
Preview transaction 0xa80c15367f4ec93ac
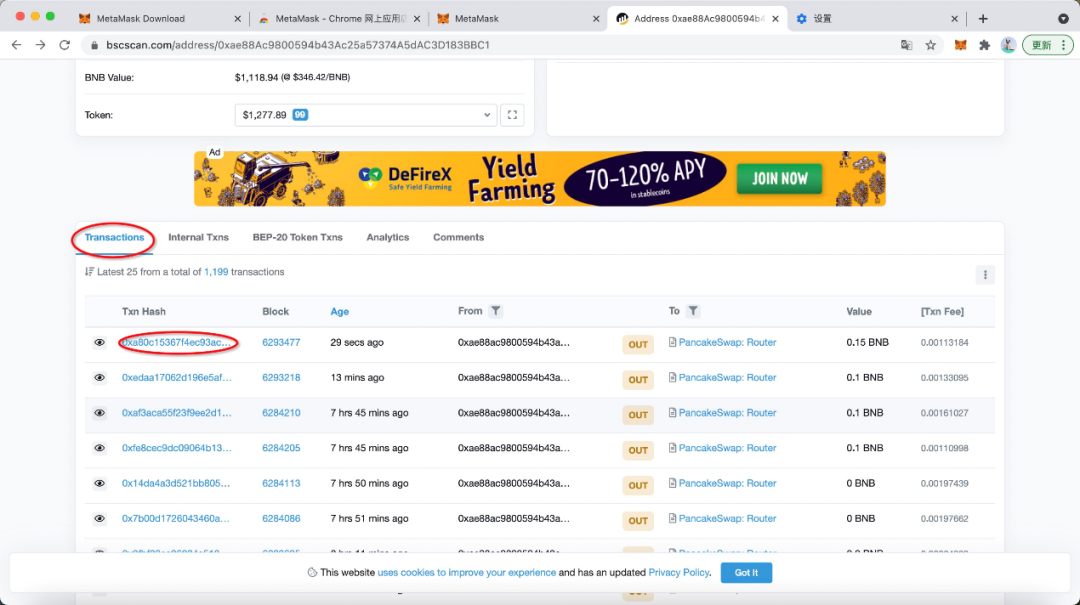click(99, 342)
